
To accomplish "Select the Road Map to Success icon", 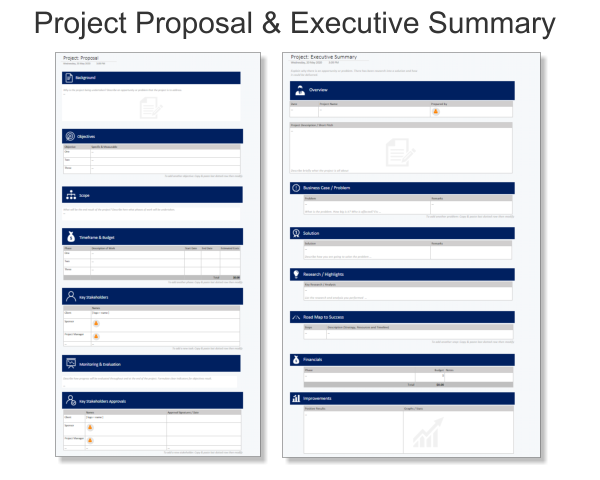I will click(x=296, y=317).
